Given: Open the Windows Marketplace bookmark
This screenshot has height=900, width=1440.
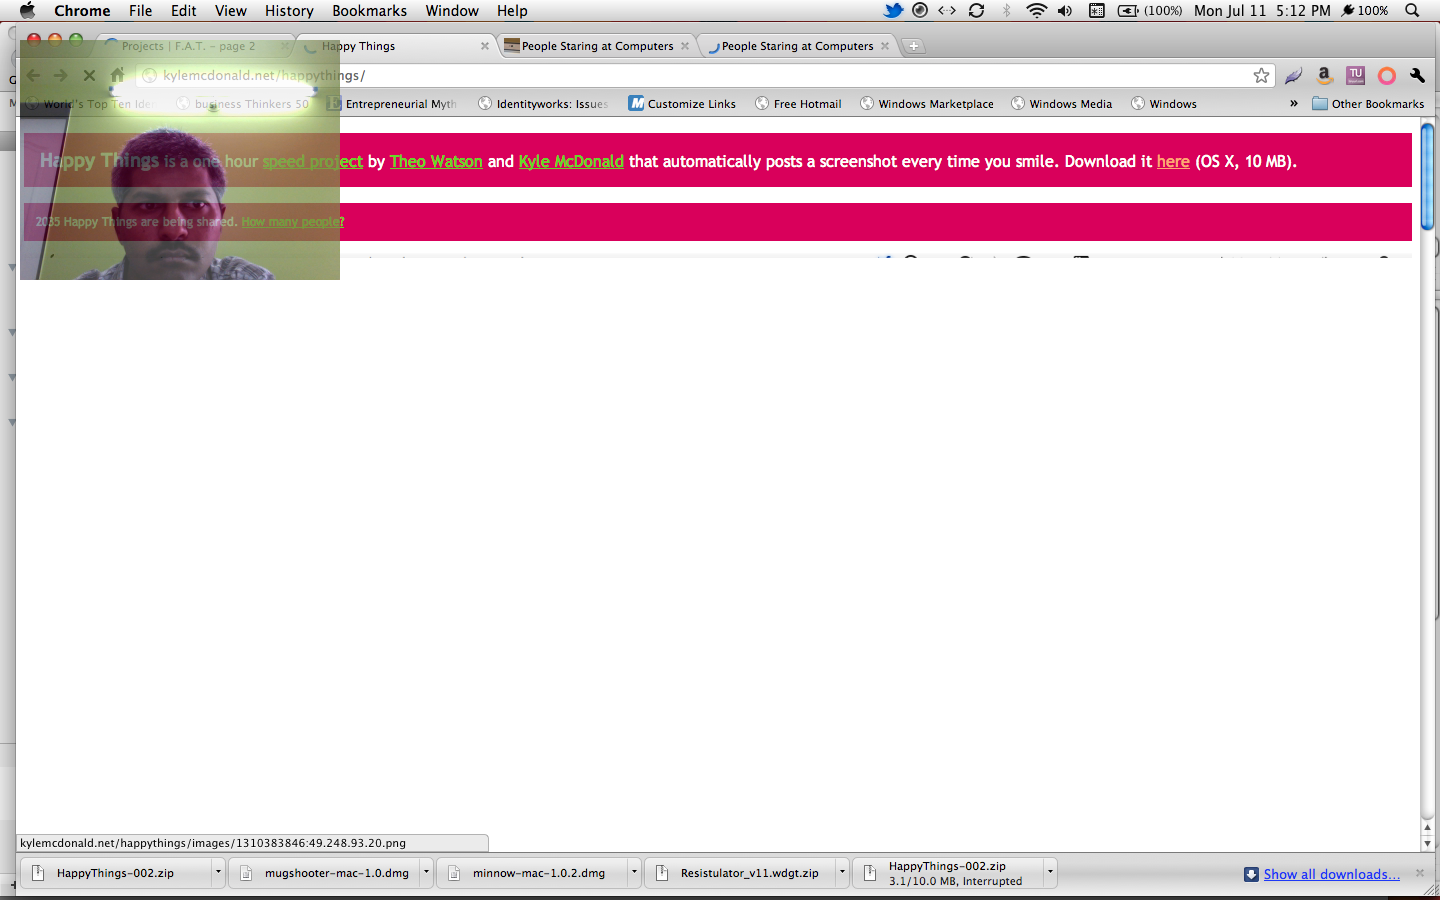Looking at the screenshot, I should pos(927,104).
